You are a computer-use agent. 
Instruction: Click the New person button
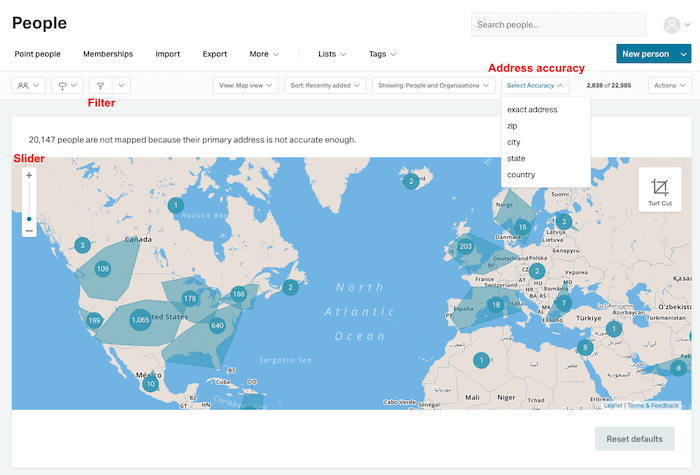pos(645,54)
